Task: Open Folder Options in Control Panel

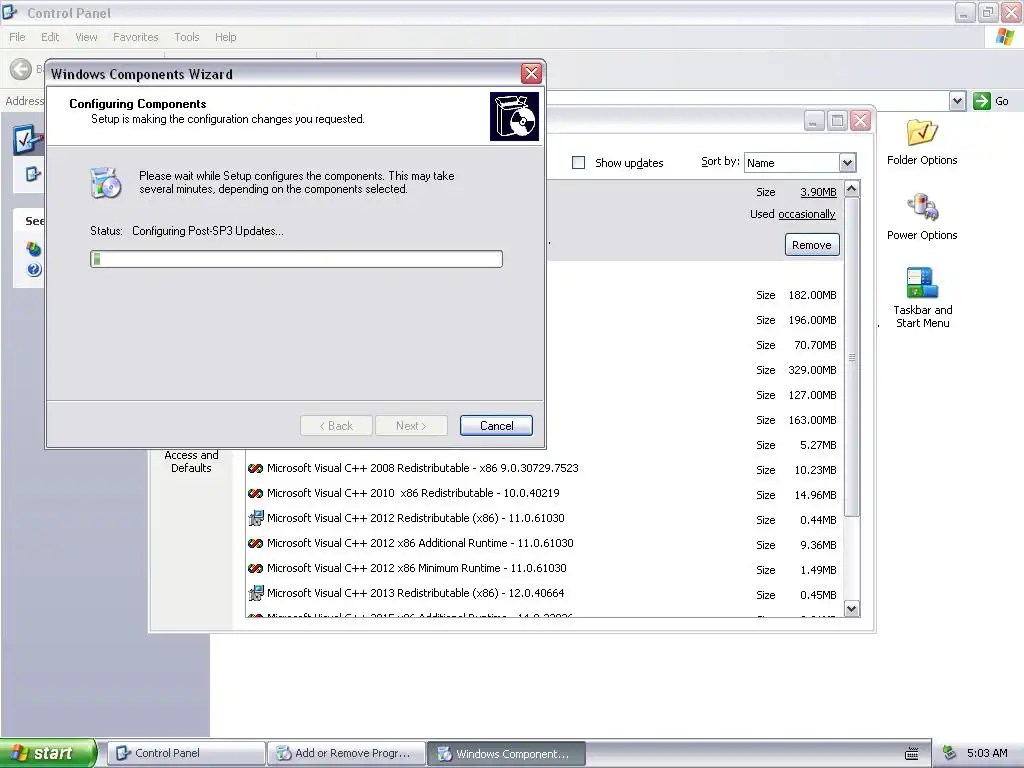Action: coord(921,142)
